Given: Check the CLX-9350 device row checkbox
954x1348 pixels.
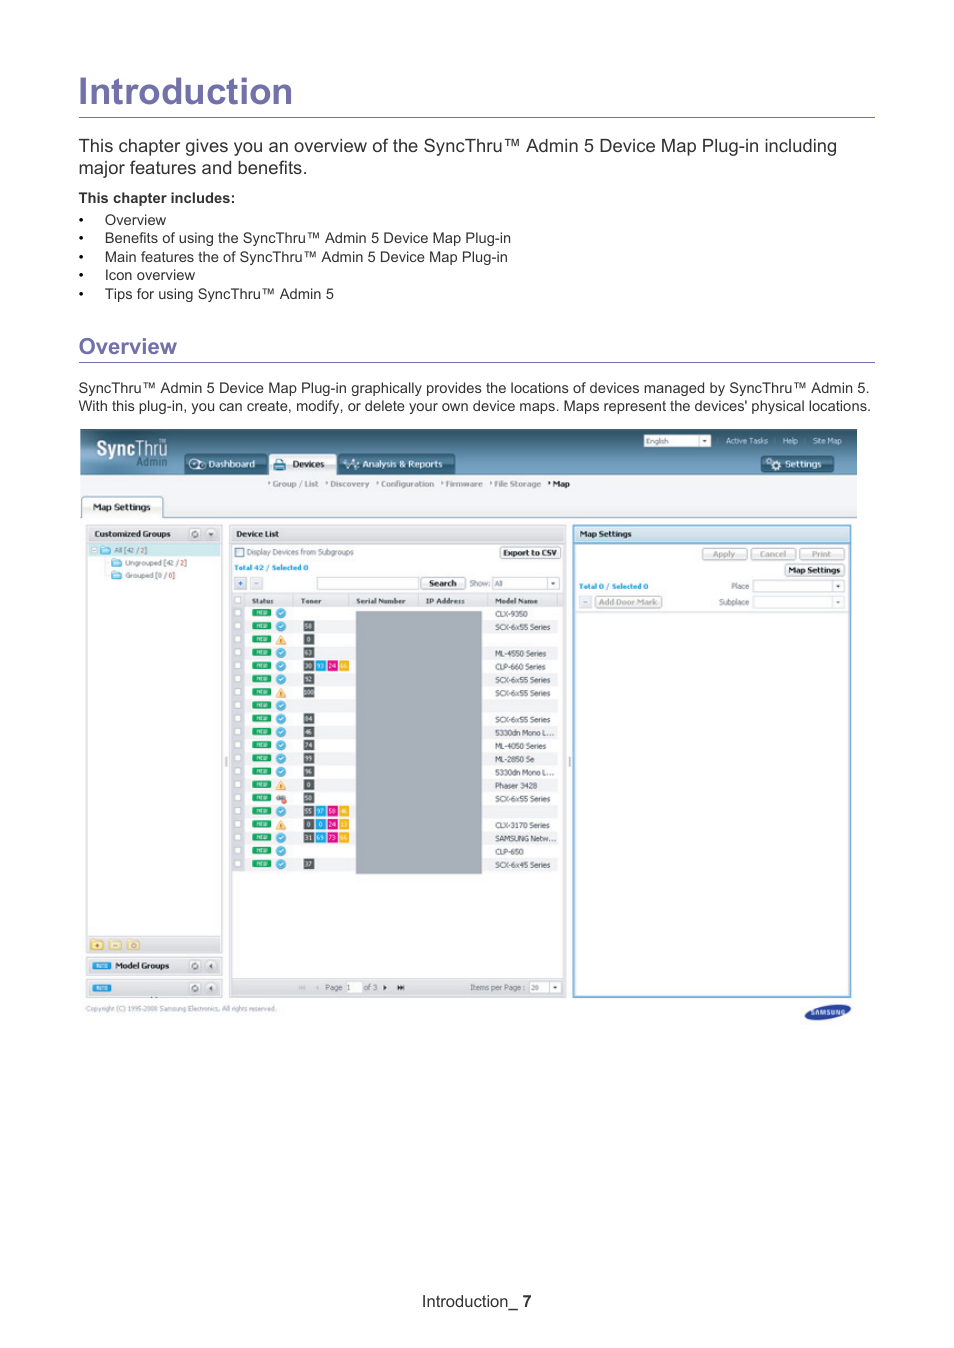Looking at the screenshot, I should point(238,613).
